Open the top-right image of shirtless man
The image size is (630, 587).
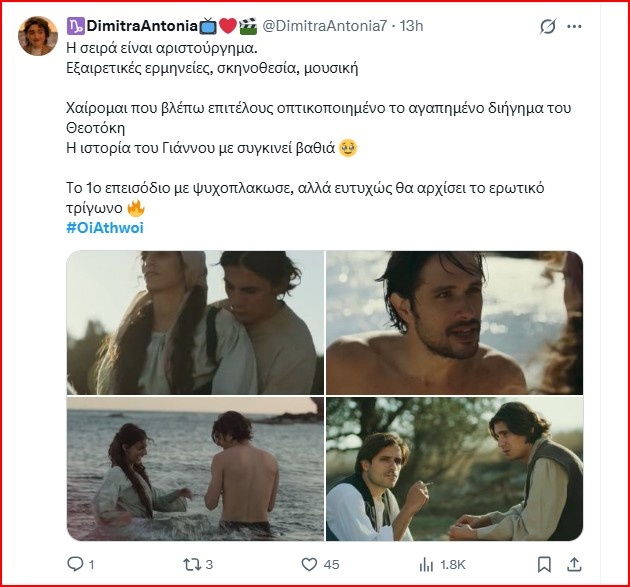coord(454,322)
